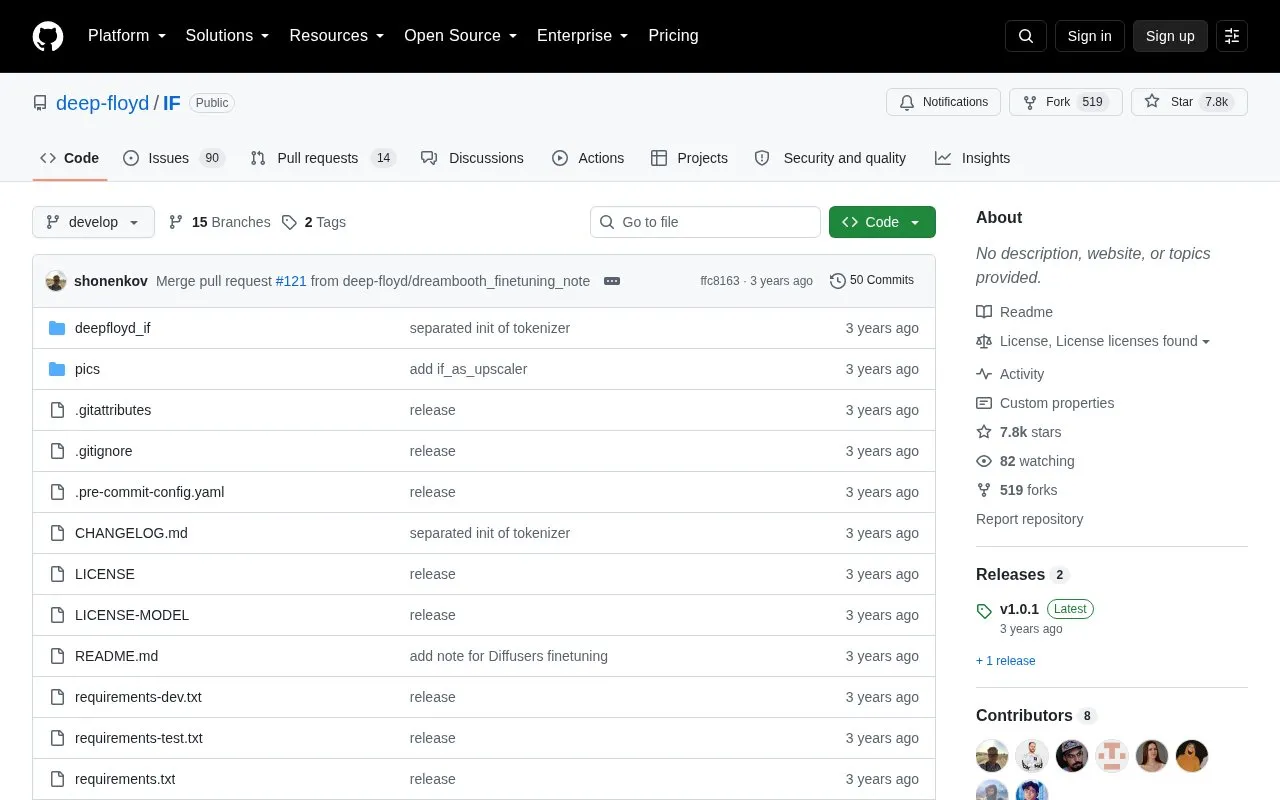Open the Discussions tab

(472, 158)
